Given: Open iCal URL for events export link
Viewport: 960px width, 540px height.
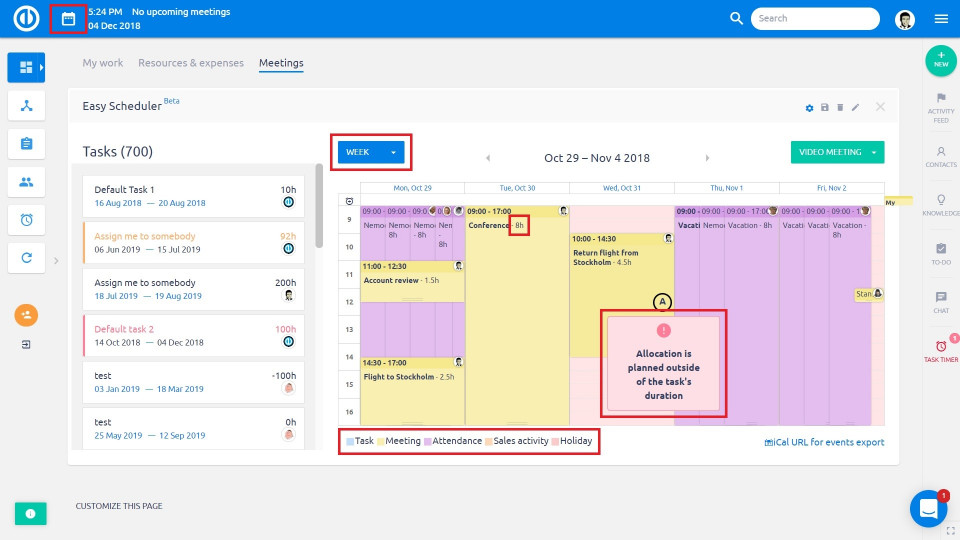Looking at the screenshot, I should 824,442.
